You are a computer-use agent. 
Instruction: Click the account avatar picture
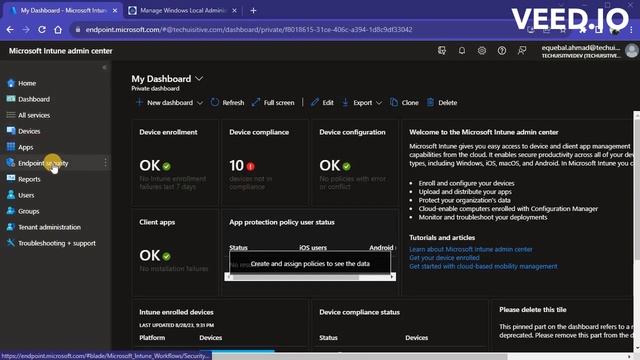(632, 51)
